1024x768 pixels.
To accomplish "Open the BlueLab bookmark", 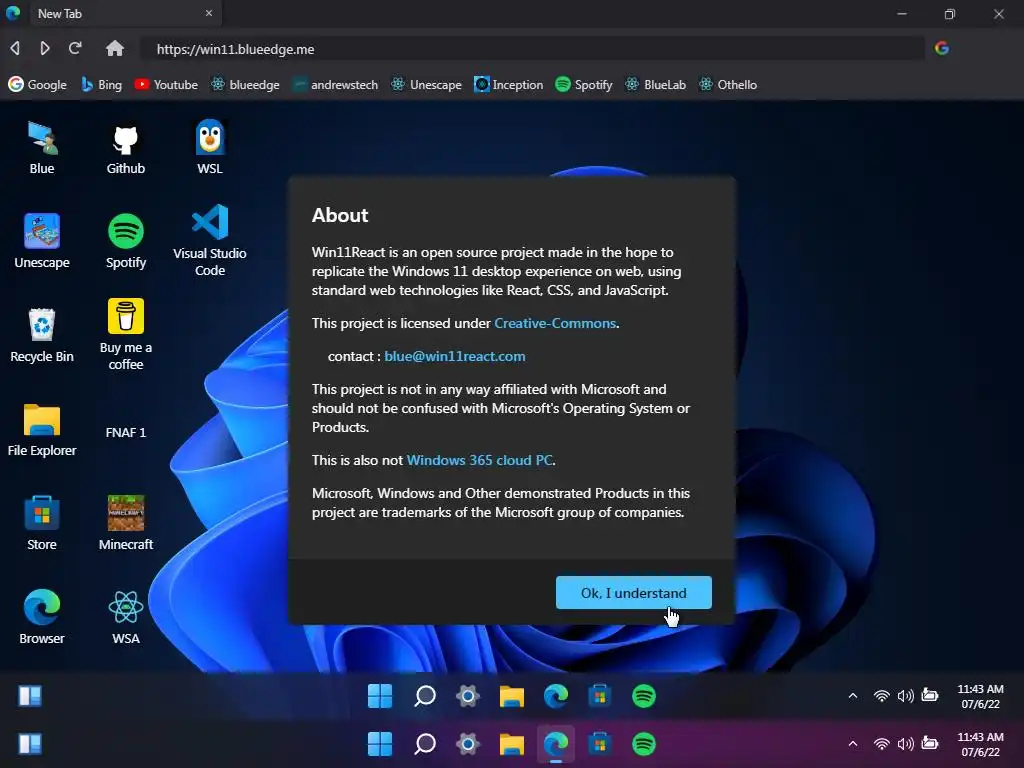I will tap(655, 85).
